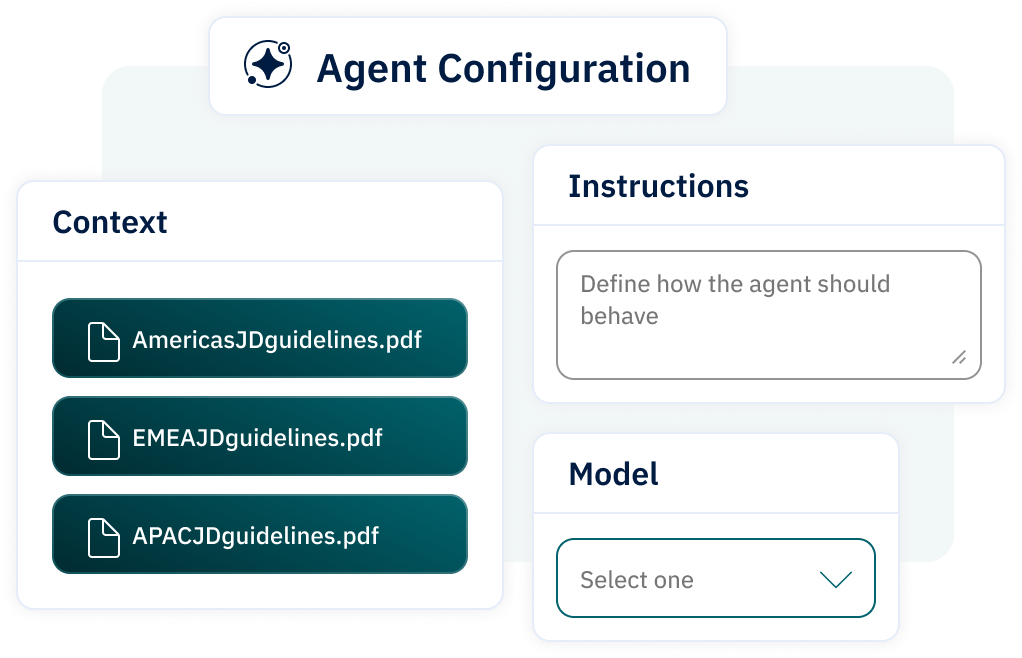Switch to the Context panel

click(110, 222)
